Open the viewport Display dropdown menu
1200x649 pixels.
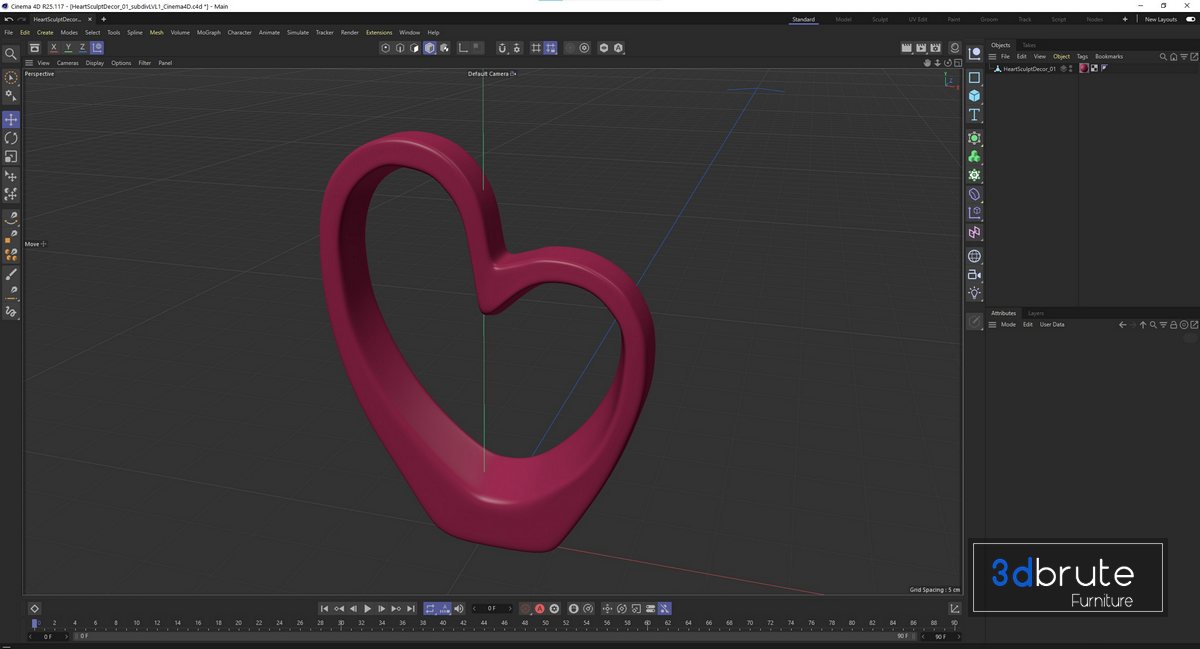[x=94, y=63]
